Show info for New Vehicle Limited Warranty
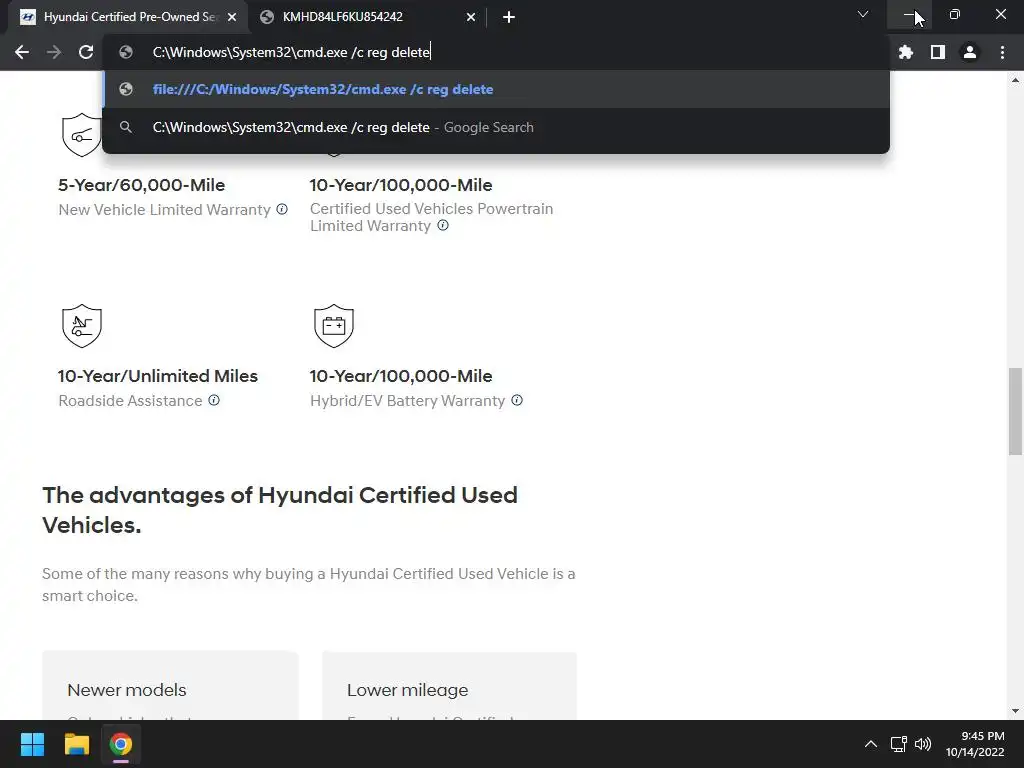The height and width of the screenshot is (768, 1024). (282, 209)
